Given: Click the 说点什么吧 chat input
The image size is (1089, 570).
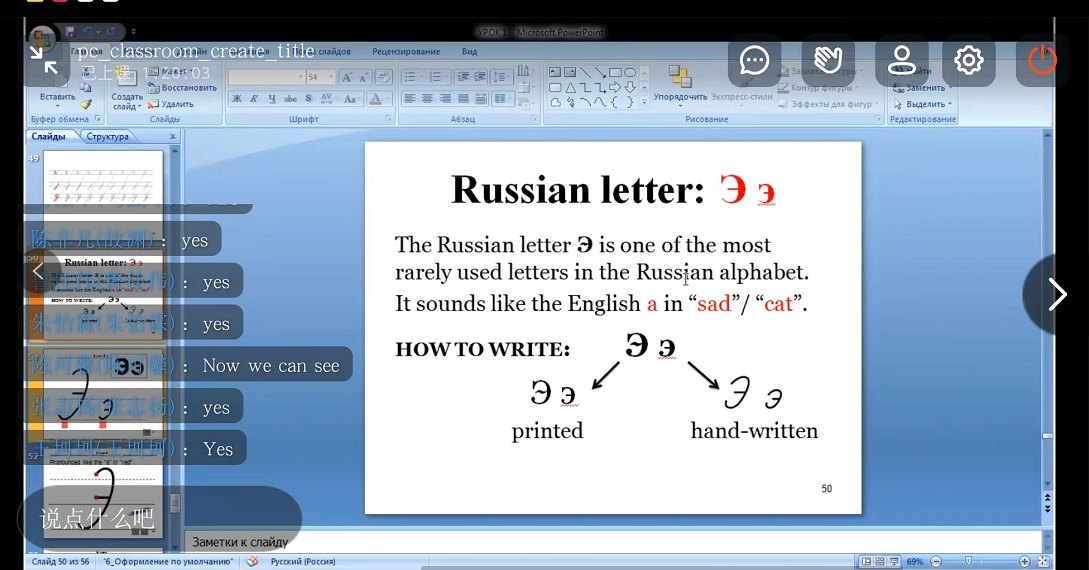Looking at the screenshot, I should tap(160, 518).
